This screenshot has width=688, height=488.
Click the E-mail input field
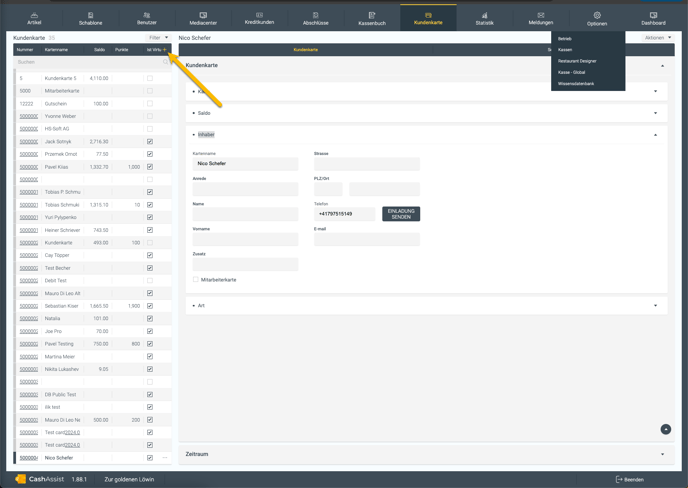click(x=367, y=239)
